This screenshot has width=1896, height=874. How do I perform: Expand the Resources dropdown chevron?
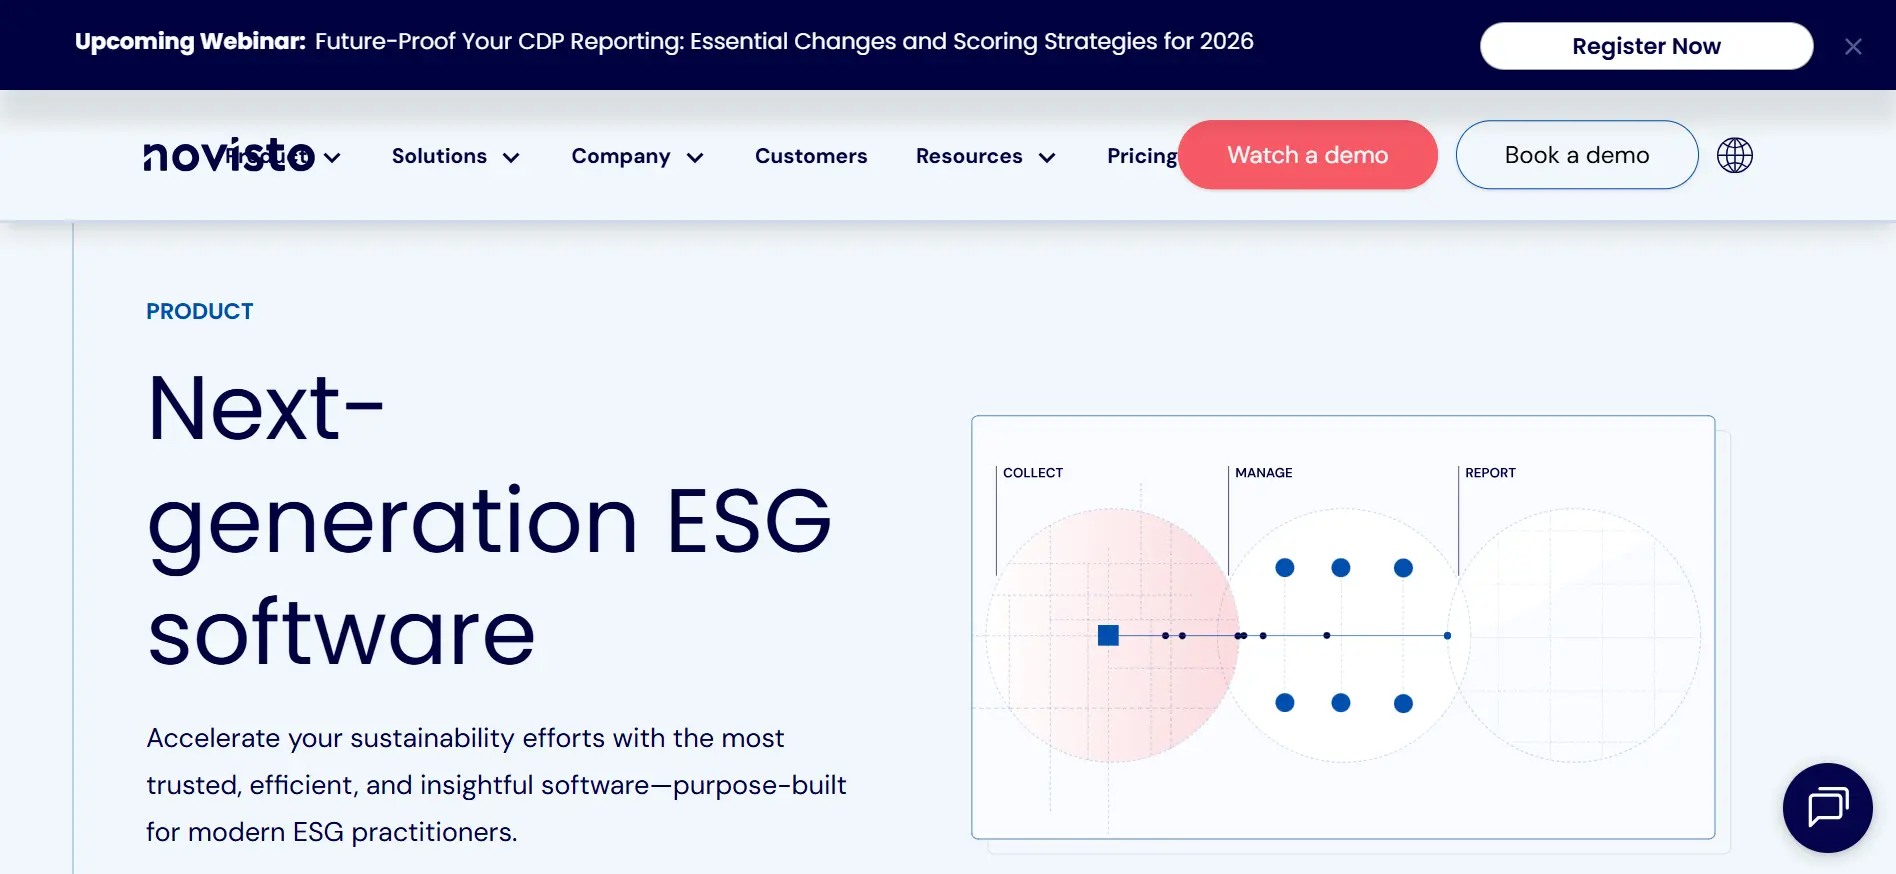tap(1047, 157)
